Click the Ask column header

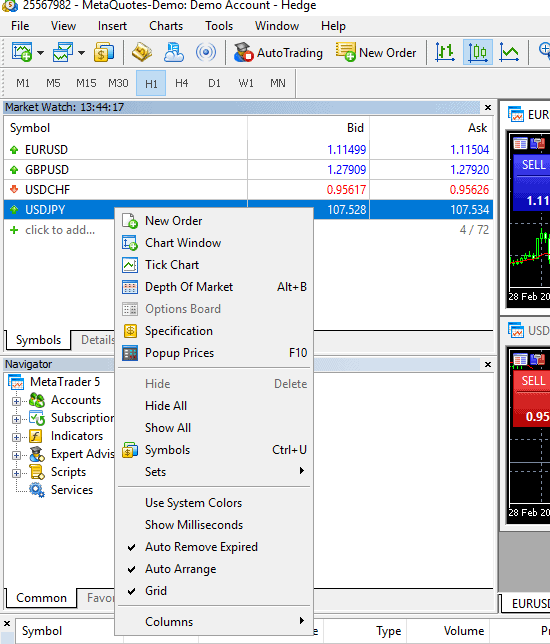[x=431, y=128]
